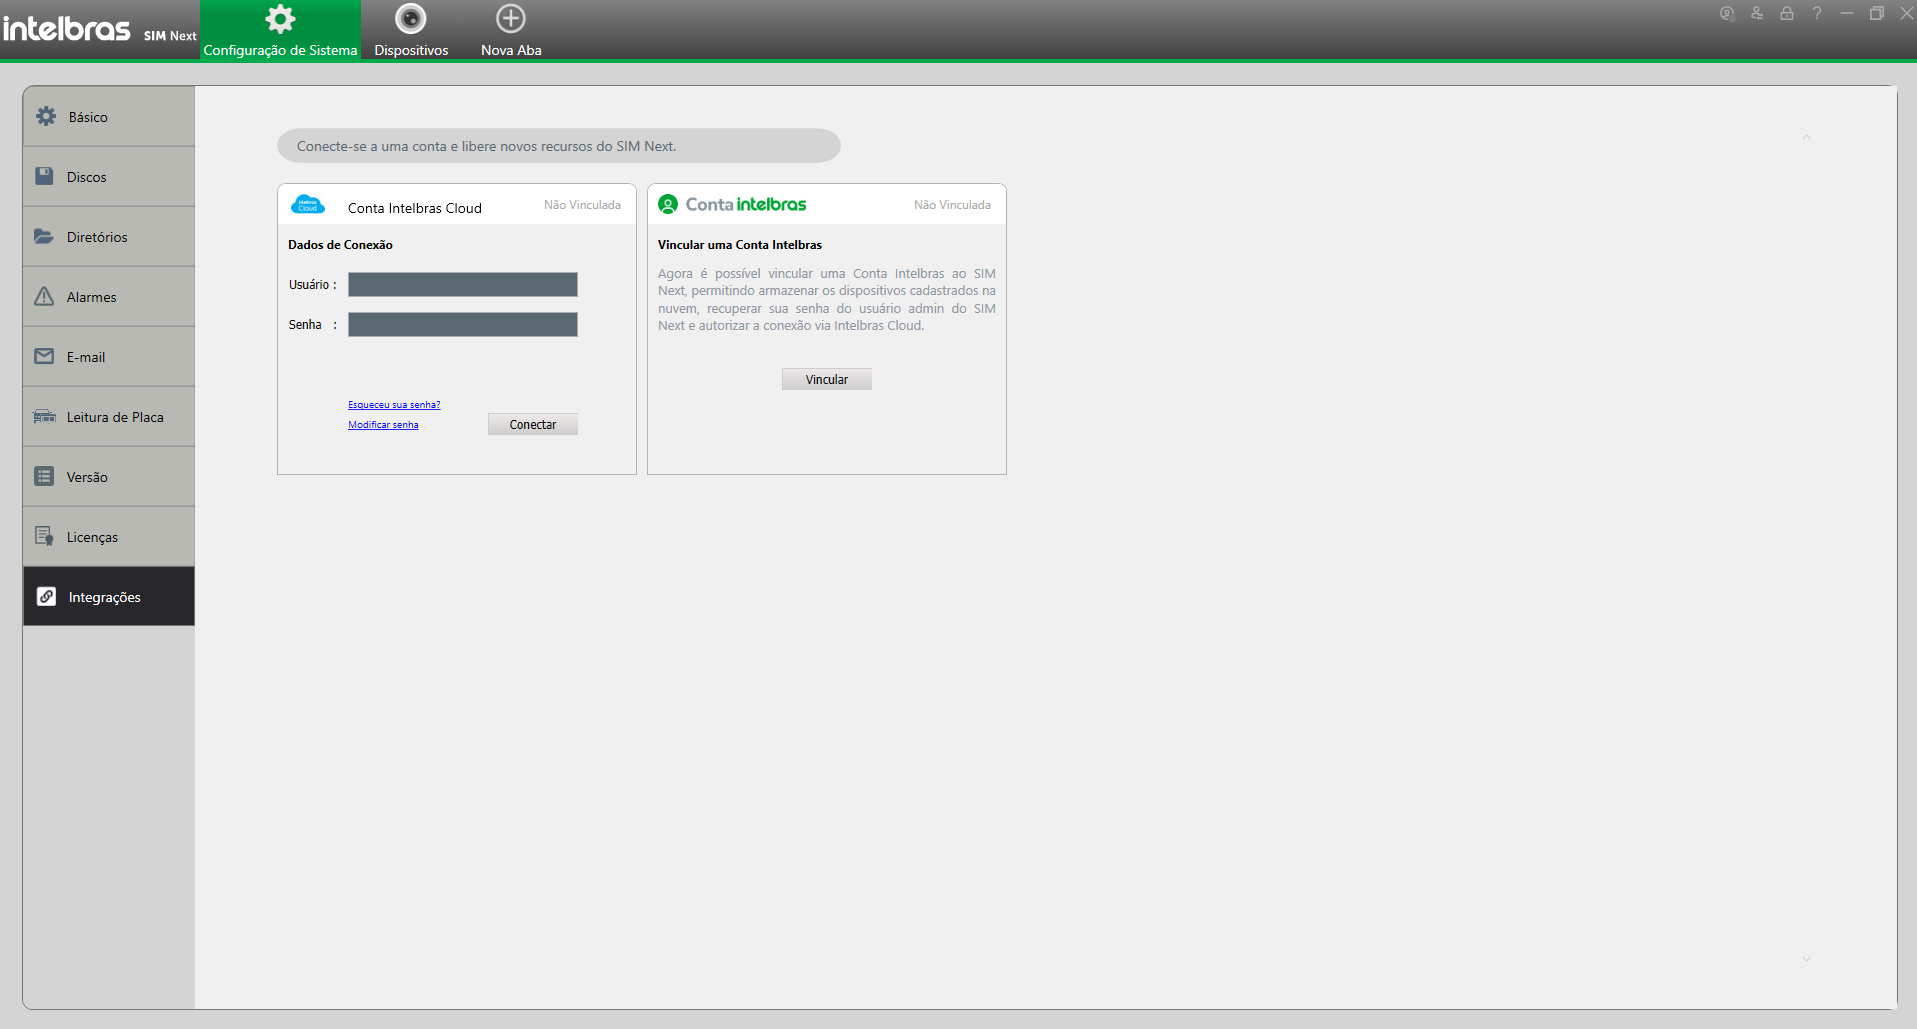Open the Alarmes settings section
The width and height of the screenshot is (1917, 1029).
(x=109, y=297)
